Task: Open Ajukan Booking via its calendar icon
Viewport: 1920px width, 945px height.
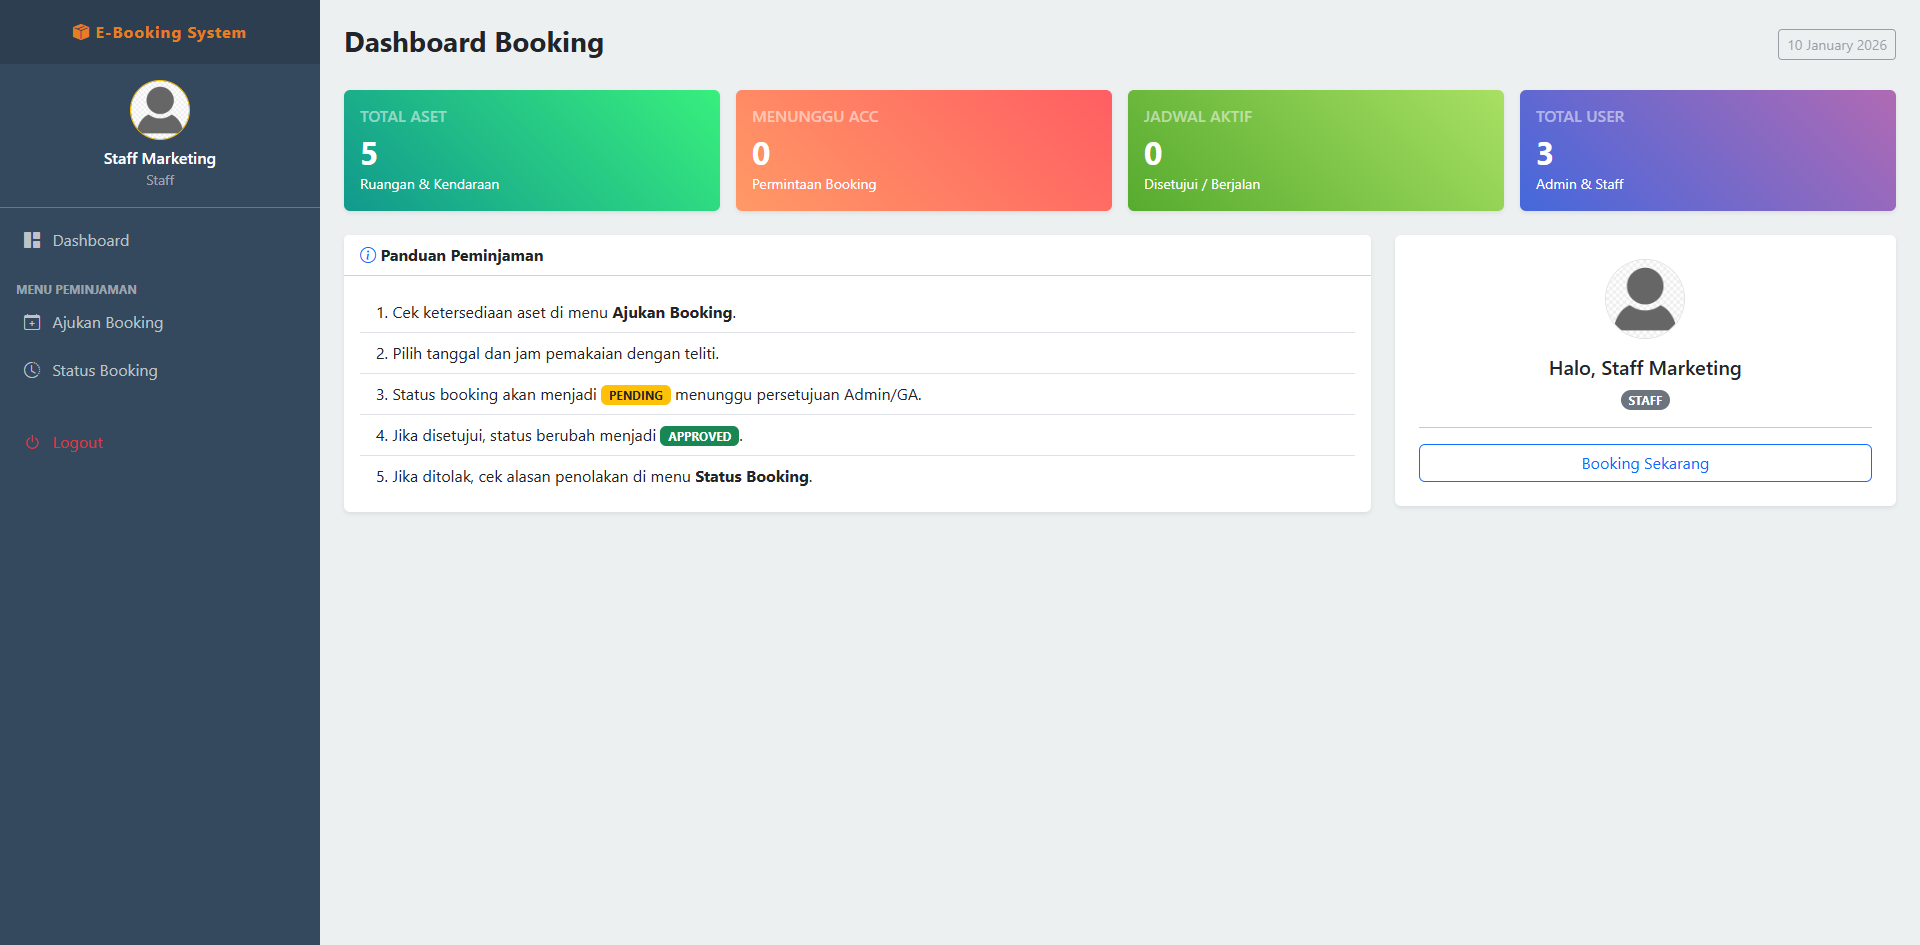Action: (31, 322)
